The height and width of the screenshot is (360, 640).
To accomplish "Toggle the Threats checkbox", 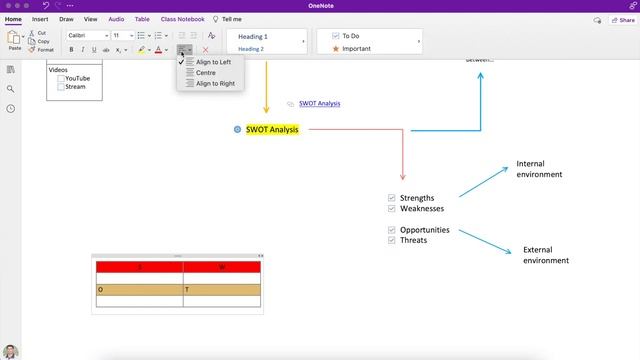I will [391, 240].
